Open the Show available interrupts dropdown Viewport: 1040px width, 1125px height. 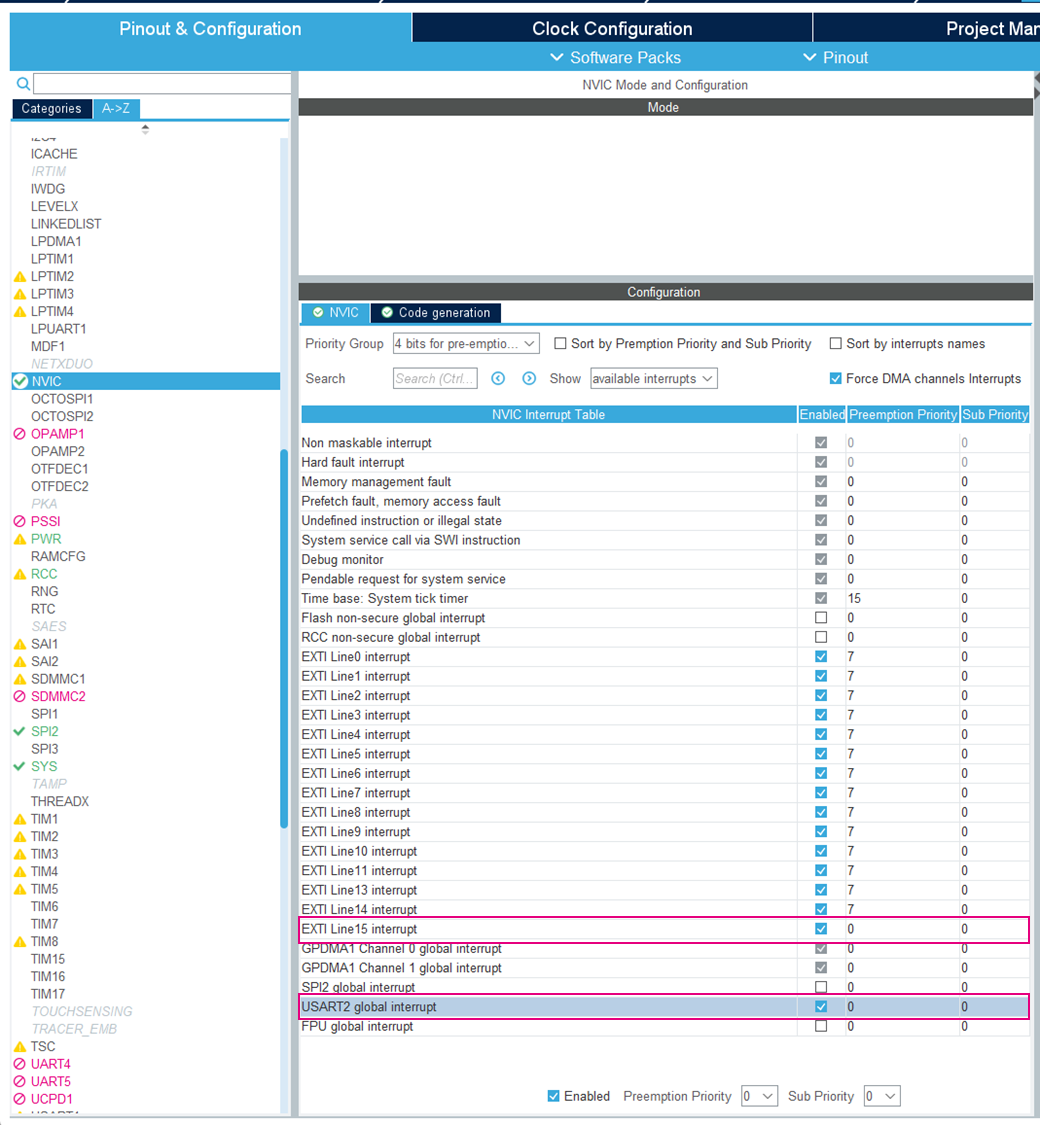point(653,378)
